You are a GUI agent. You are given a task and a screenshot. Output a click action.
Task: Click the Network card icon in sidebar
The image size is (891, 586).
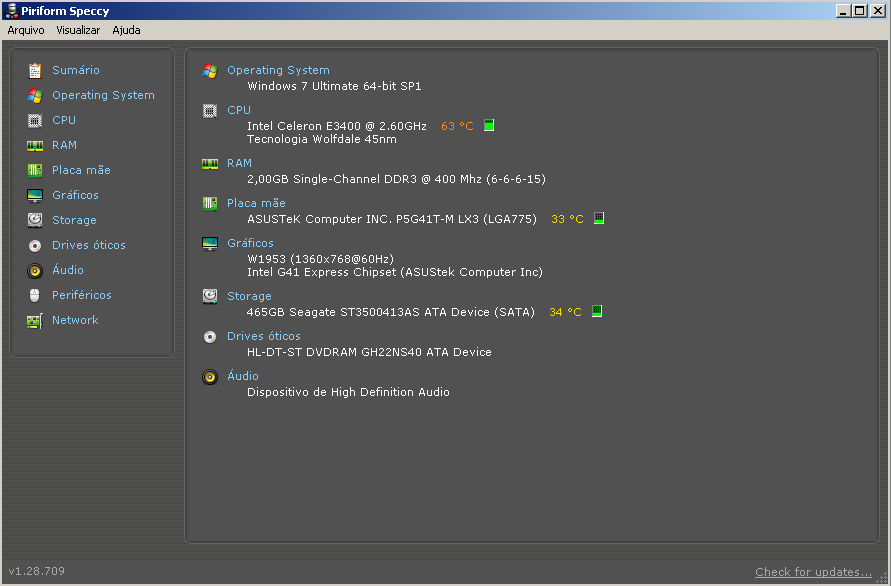point(35,320)
